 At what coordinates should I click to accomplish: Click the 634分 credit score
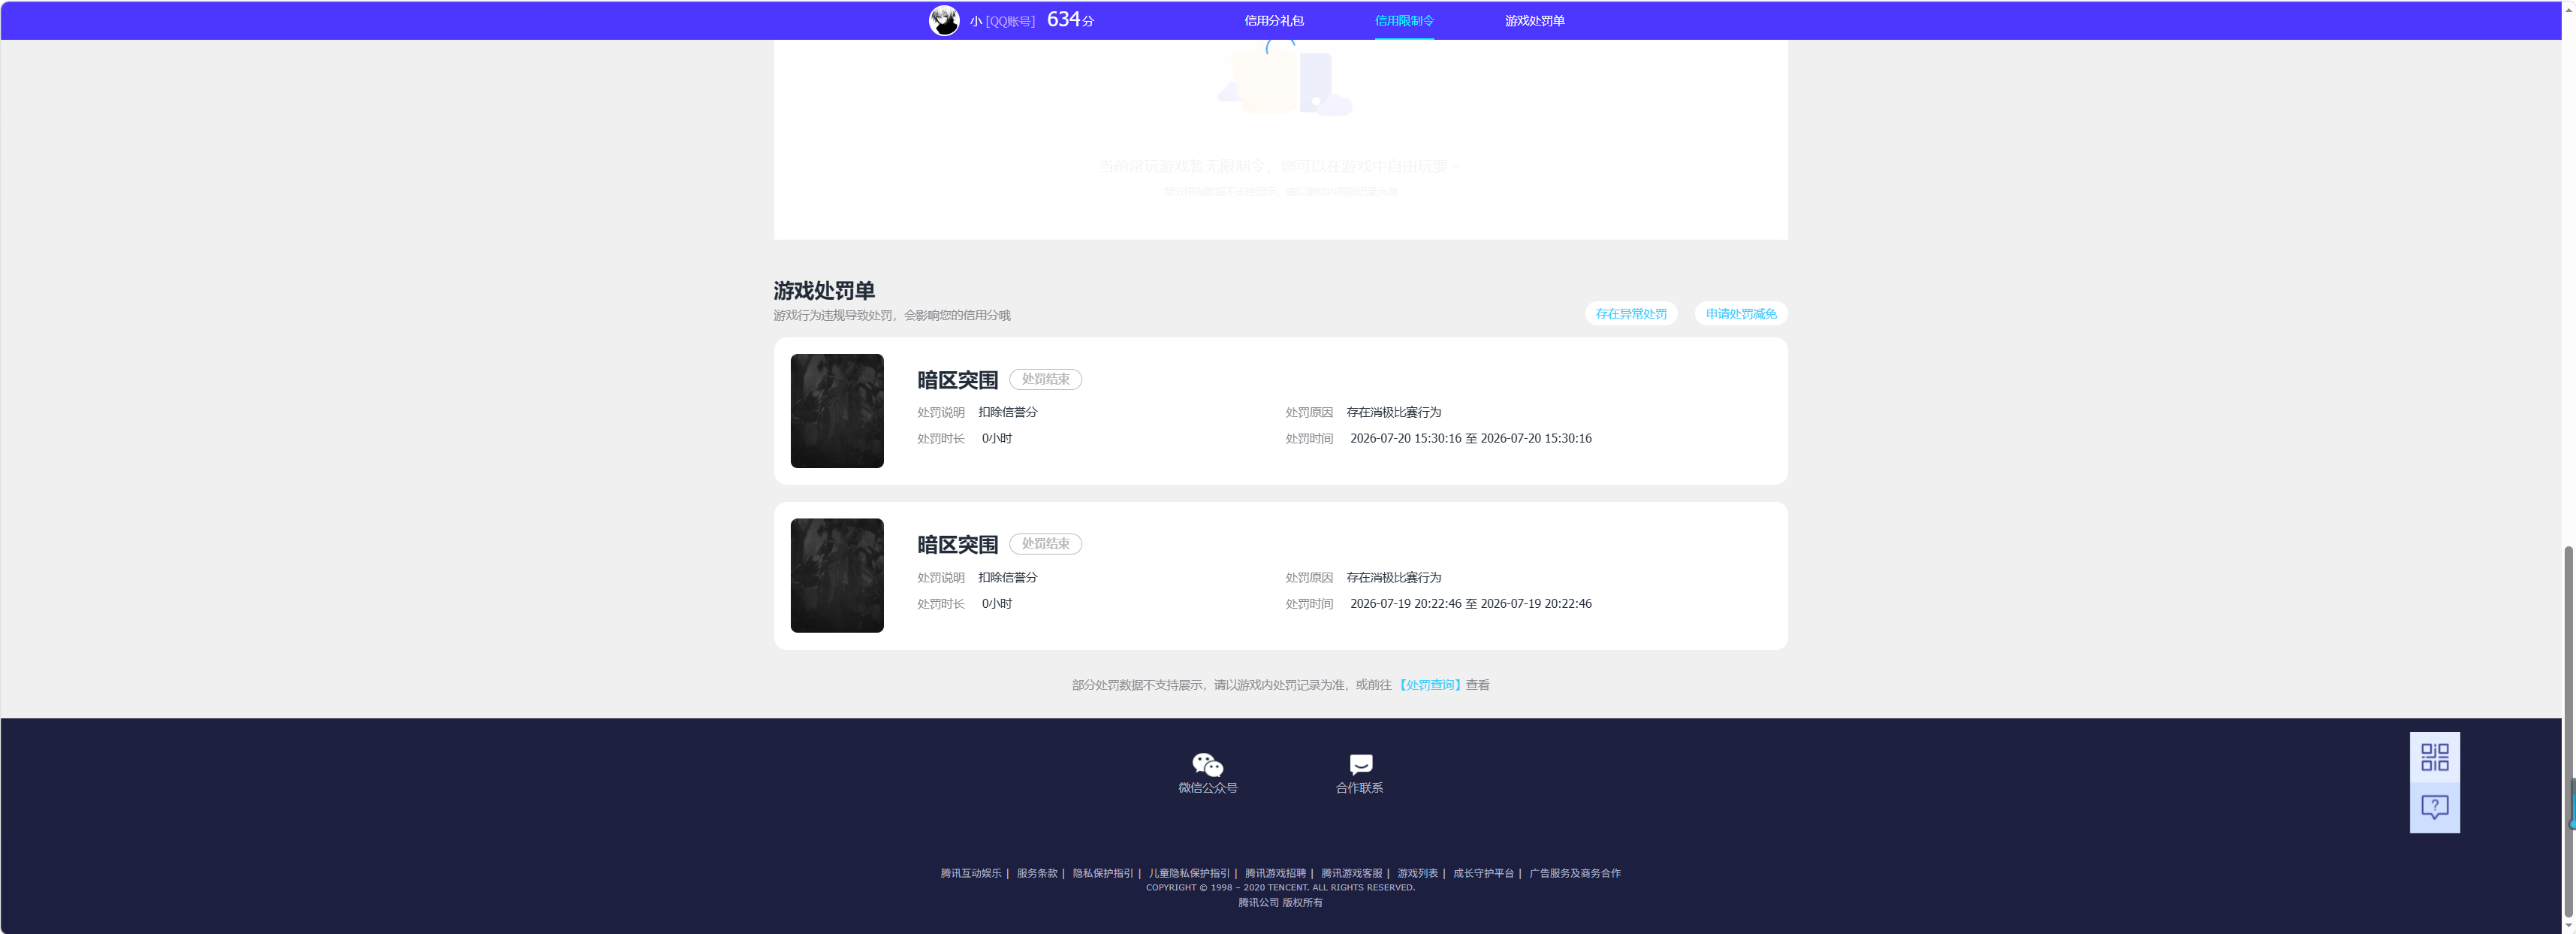click(1070, 20)
